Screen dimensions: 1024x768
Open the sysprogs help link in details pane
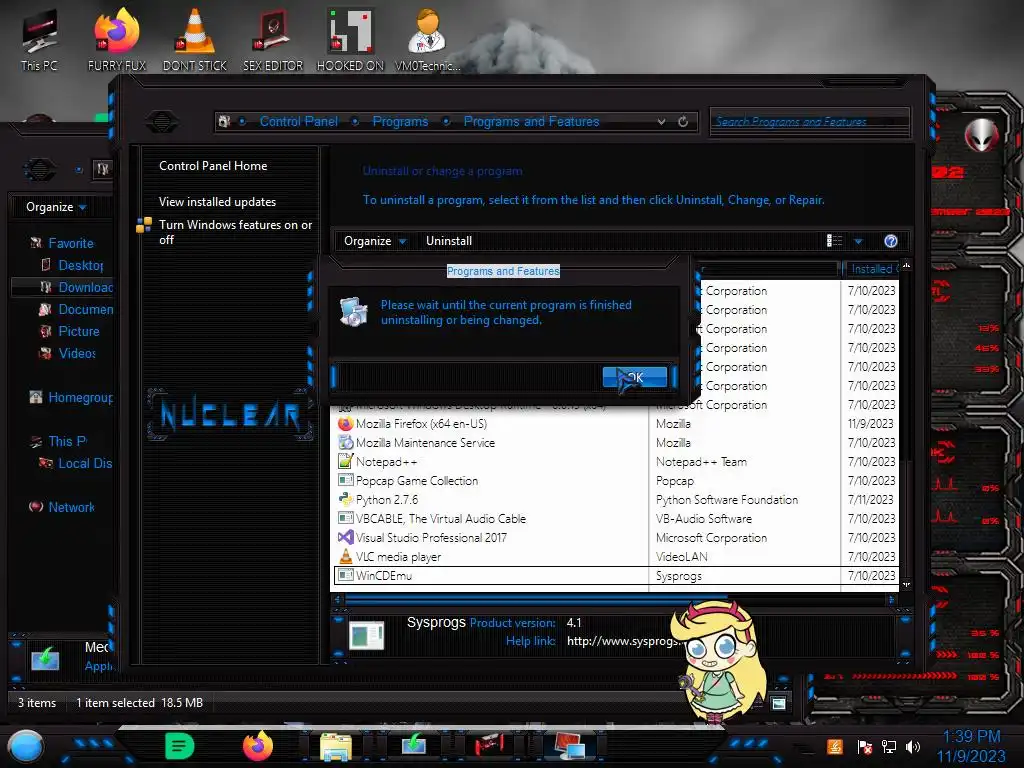pos(622,641)
